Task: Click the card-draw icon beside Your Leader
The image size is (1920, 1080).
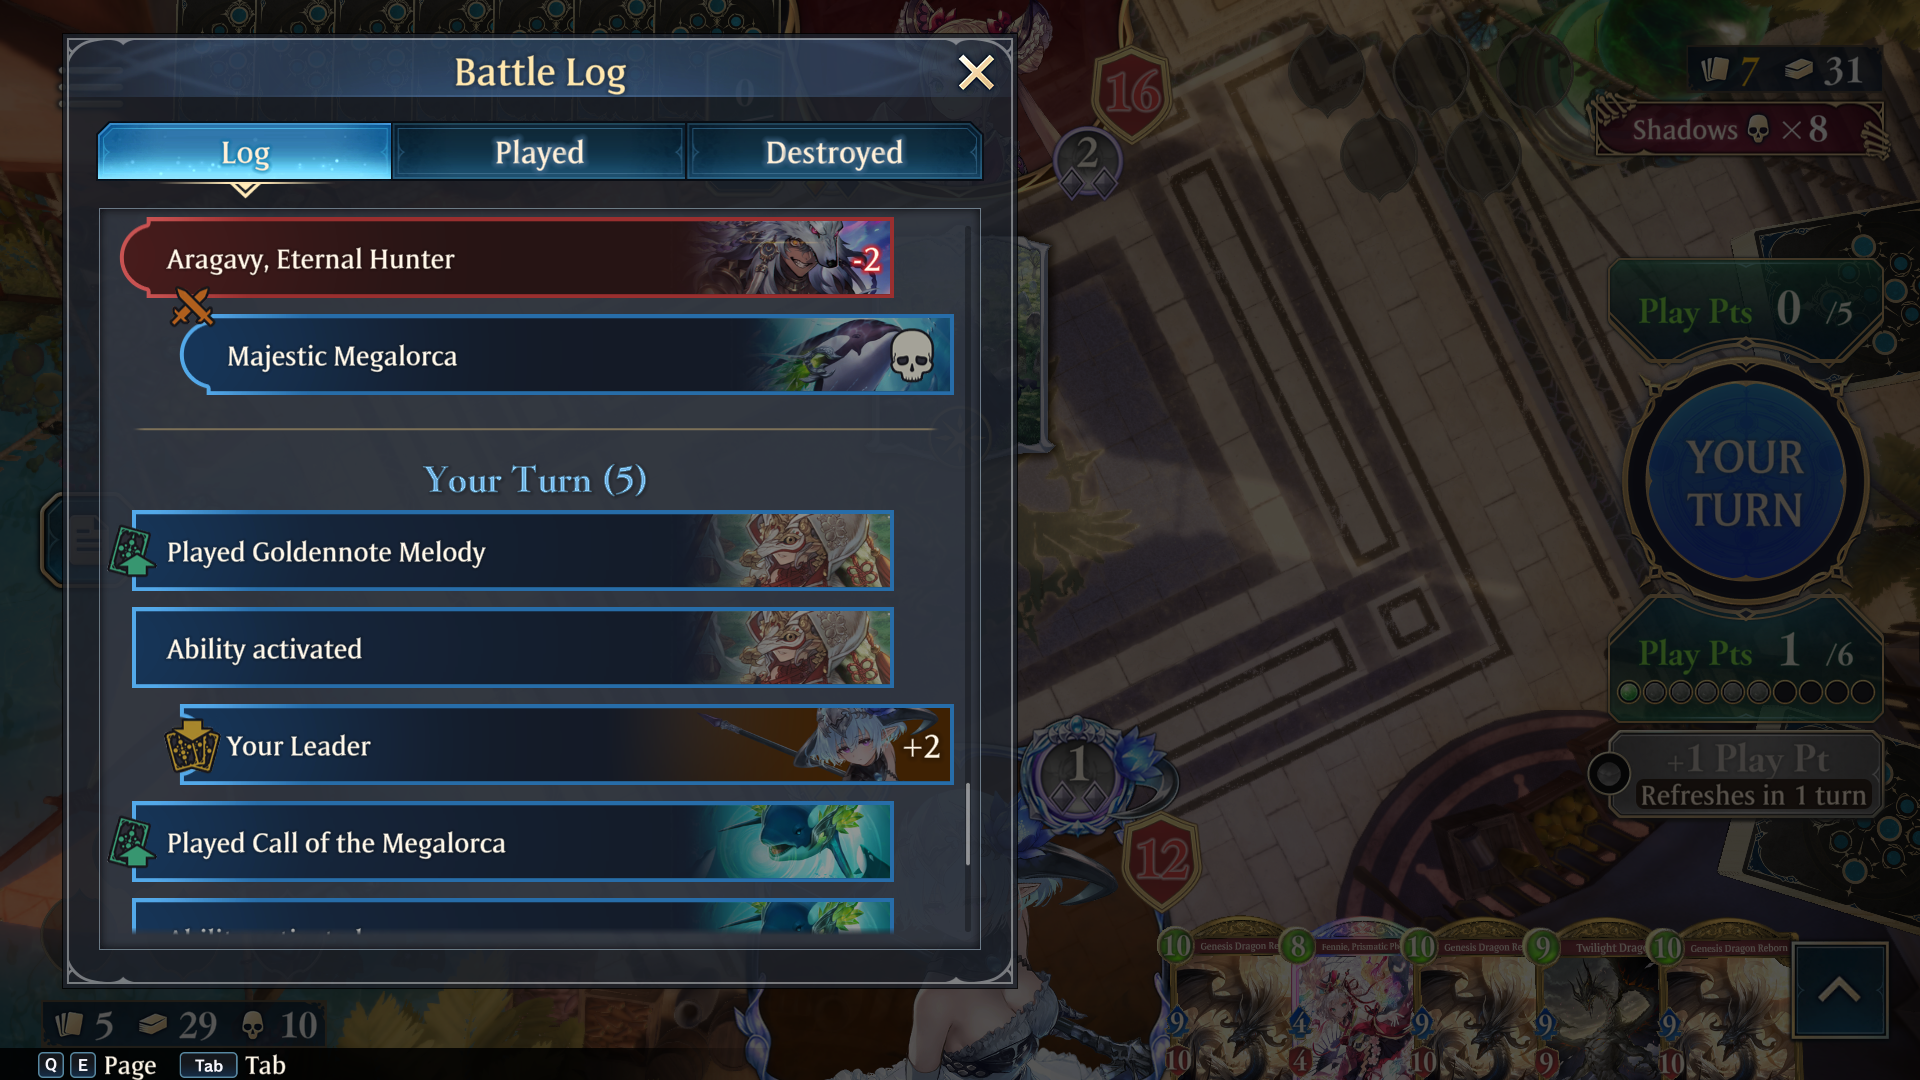Action: (x=192, y=746)
